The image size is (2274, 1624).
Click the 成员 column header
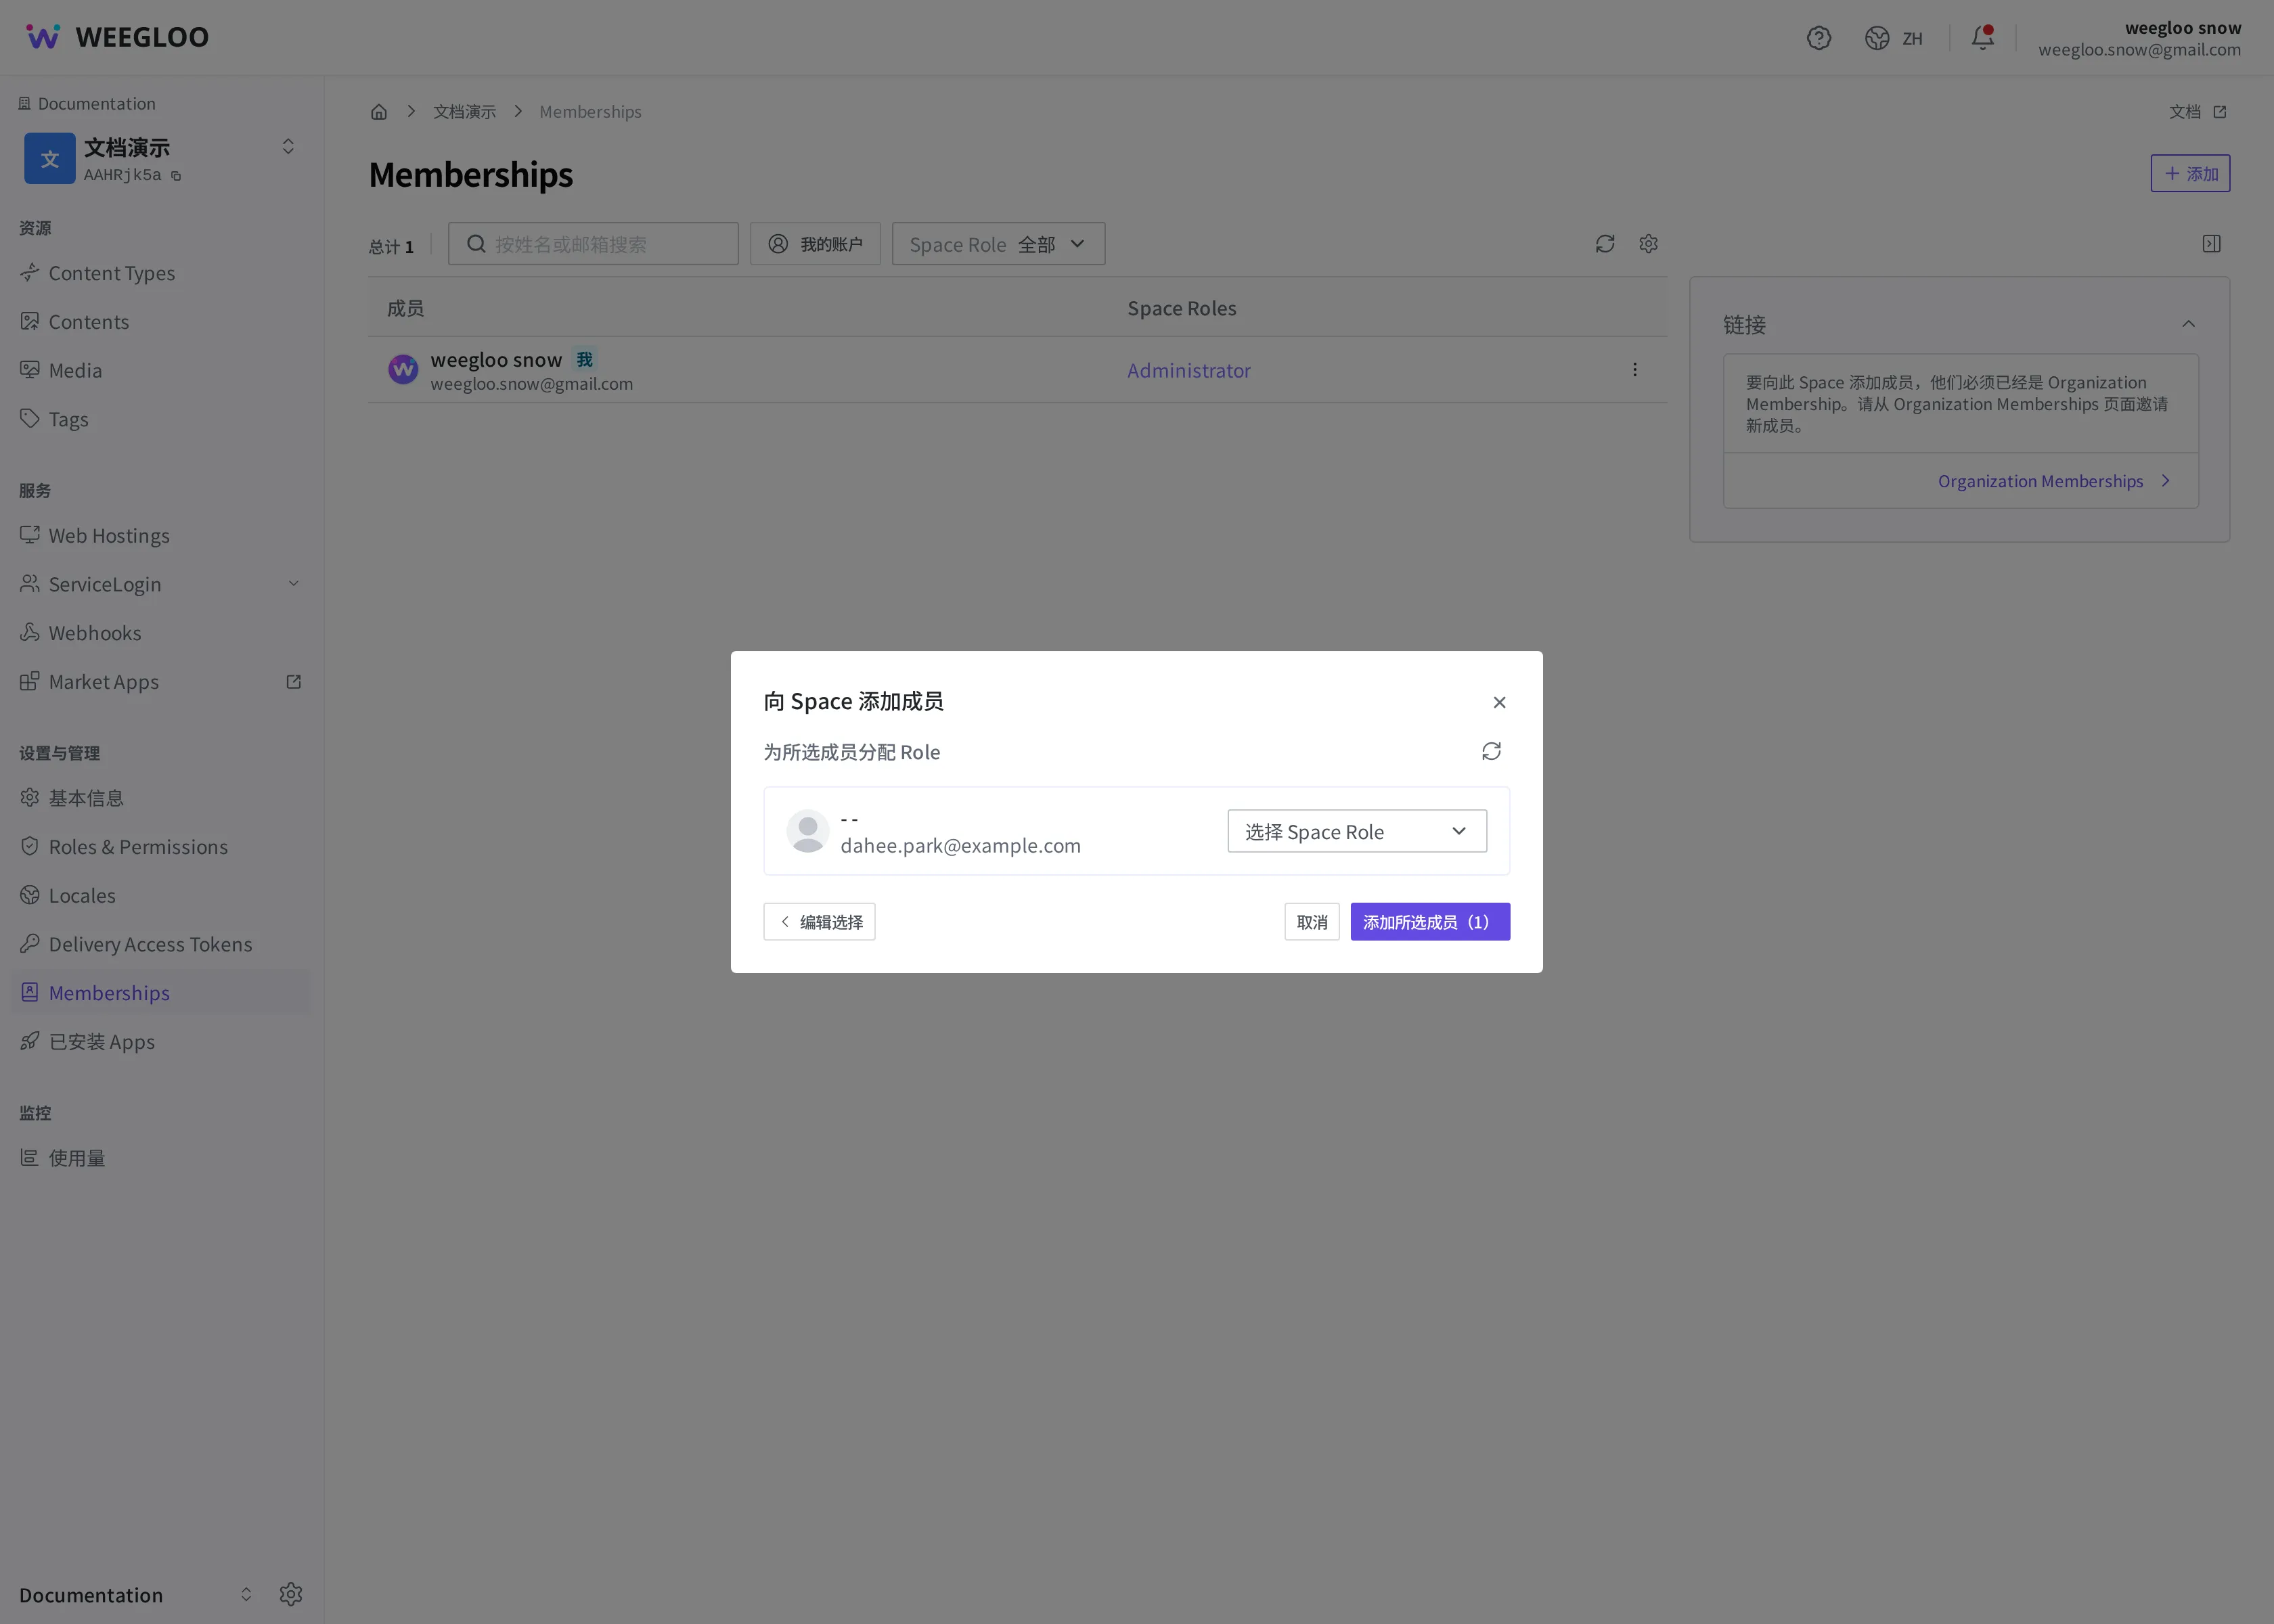pyautogui.click(x=405, y=308)
